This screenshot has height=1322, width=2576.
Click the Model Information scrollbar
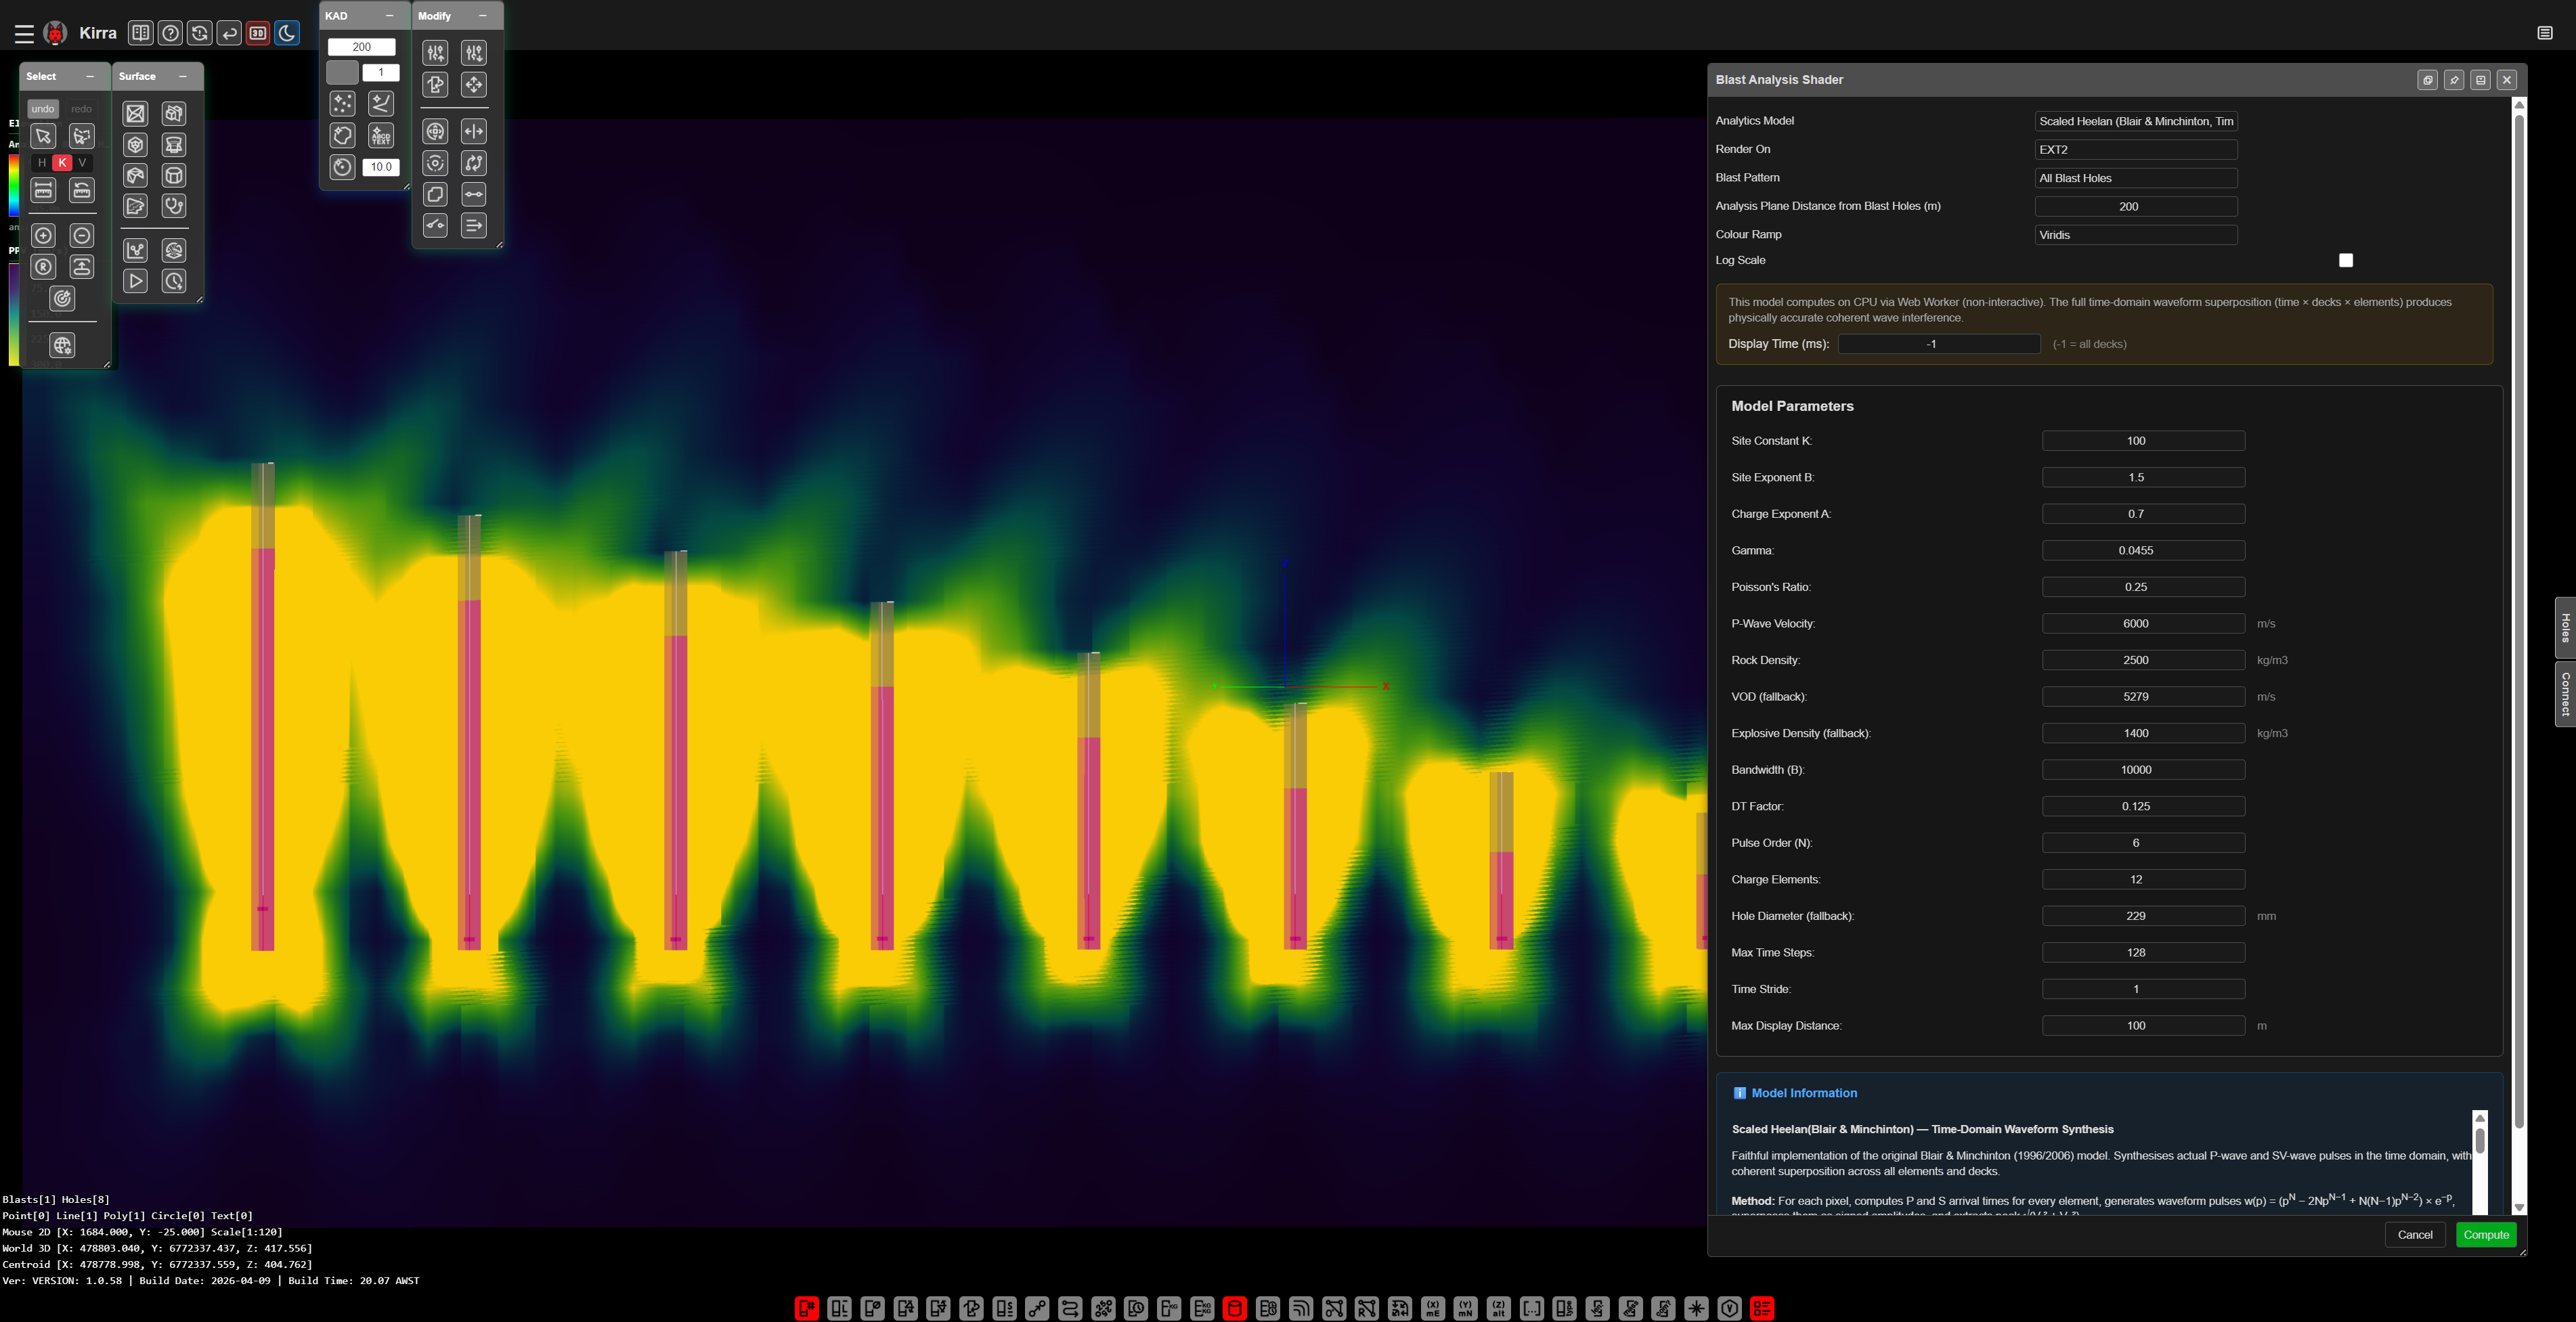(x=2480, y=1140)
